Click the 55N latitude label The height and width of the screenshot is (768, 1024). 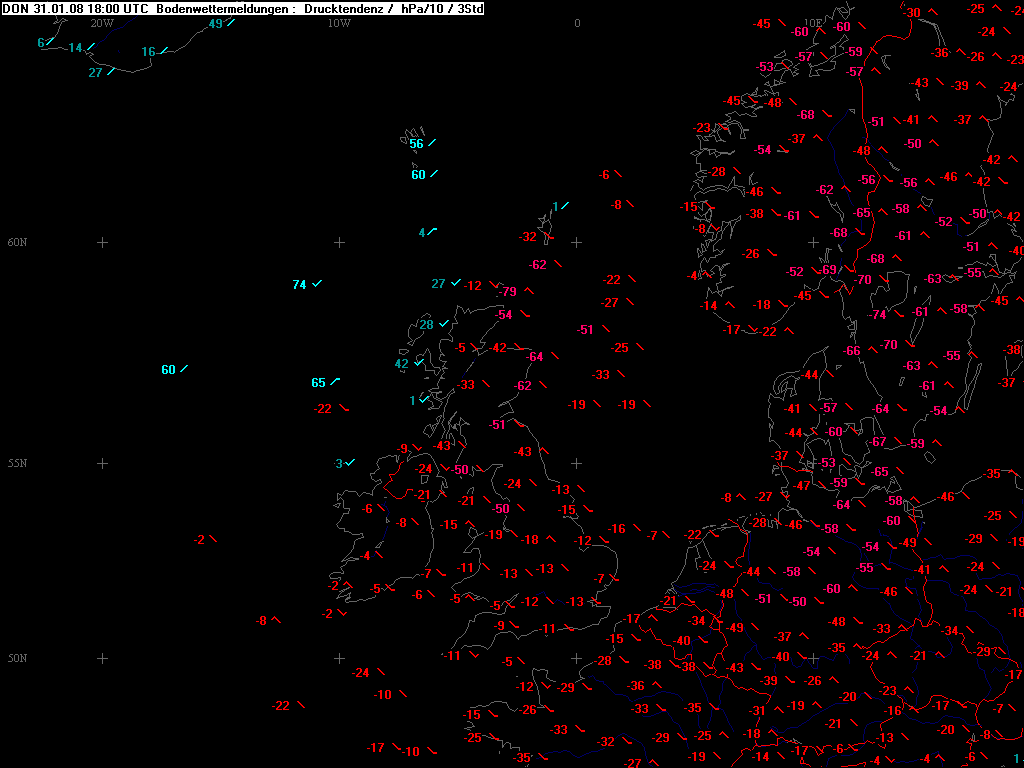[17, 463]
